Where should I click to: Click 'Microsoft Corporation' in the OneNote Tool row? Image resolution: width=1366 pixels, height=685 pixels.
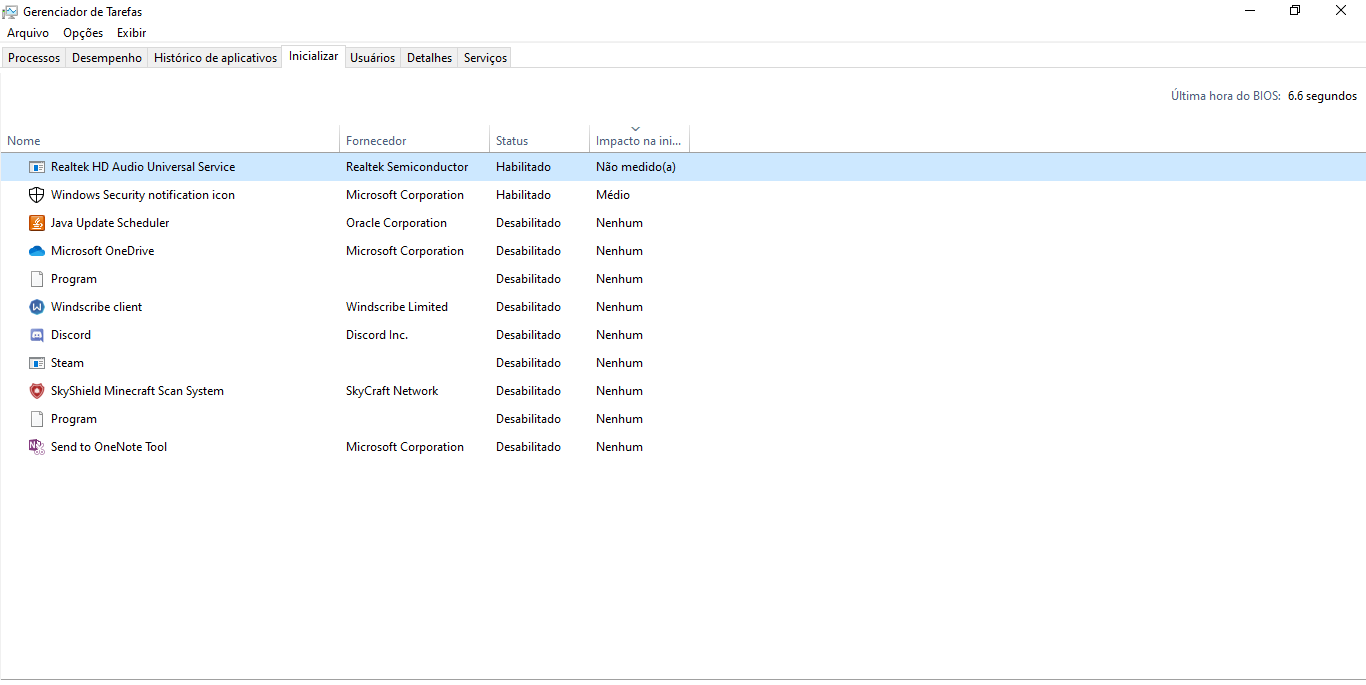click(405, 447)
